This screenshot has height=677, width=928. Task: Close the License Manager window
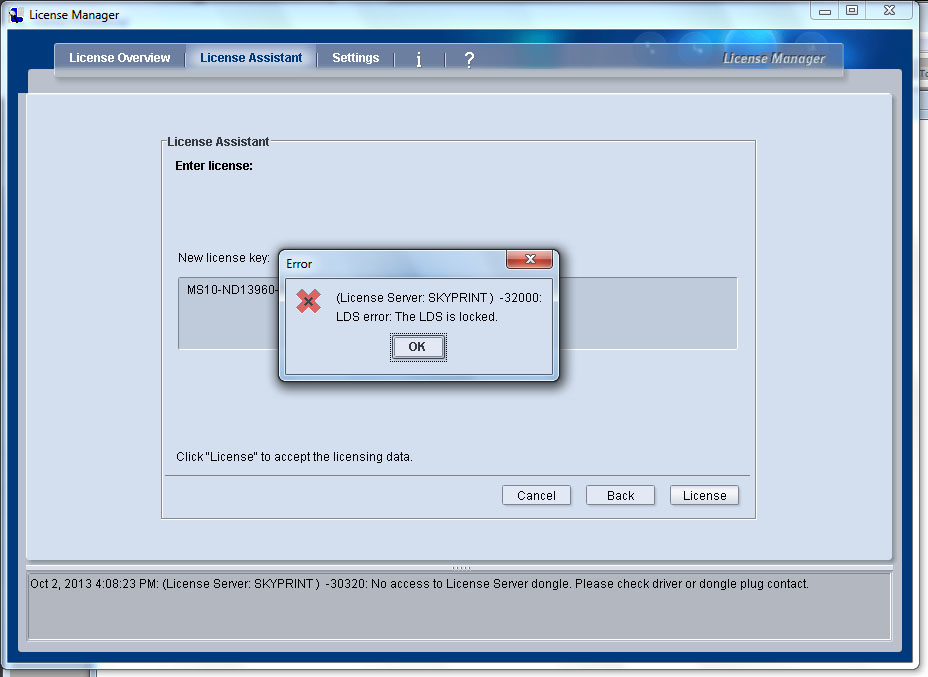click(889, 11)
